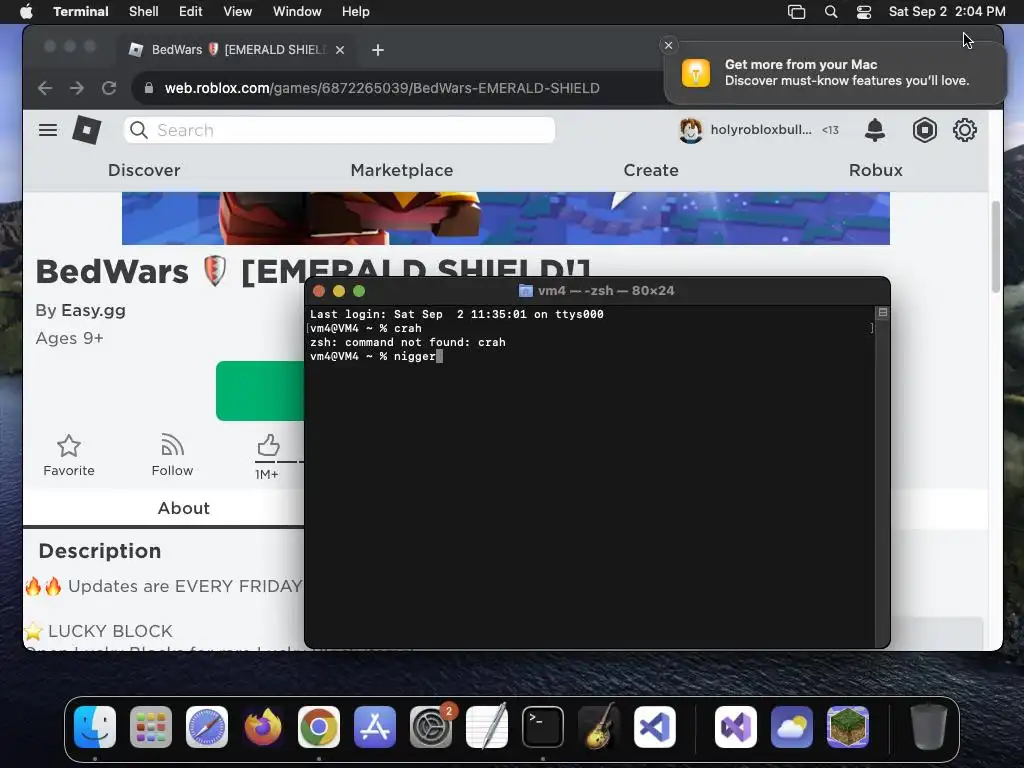Follow the BedWars game
Screen dimensions: 1024x768
tap(172, 455)
